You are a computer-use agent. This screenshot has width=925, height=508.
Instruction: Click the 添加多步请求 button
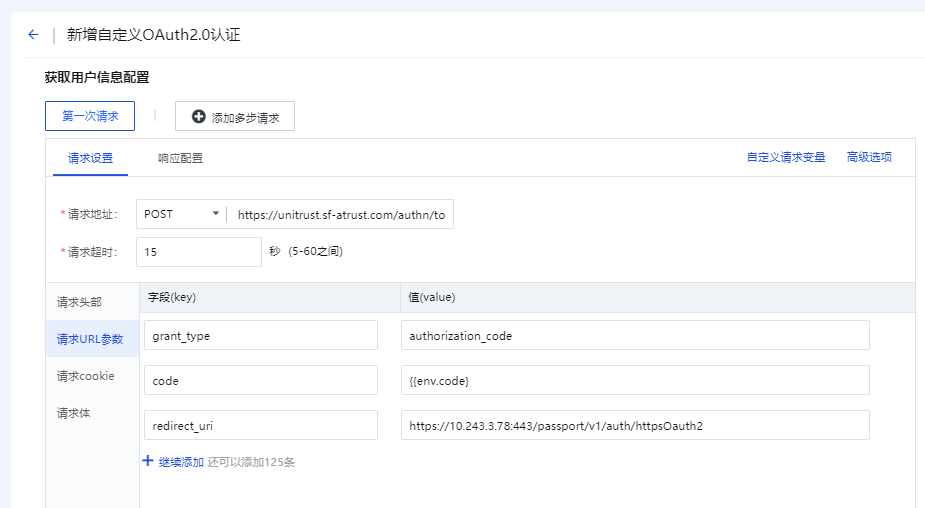[235, 117]
